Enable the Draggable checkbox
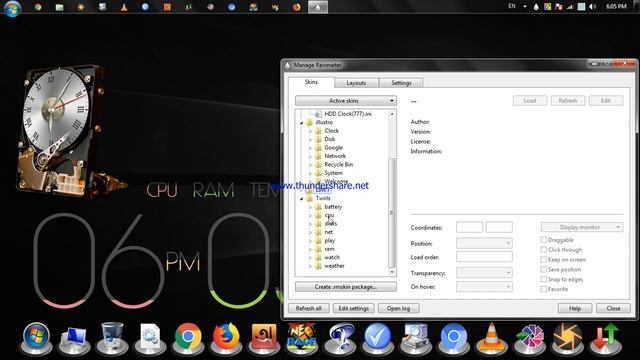This screenshot has width=640, height=360. 543,240
